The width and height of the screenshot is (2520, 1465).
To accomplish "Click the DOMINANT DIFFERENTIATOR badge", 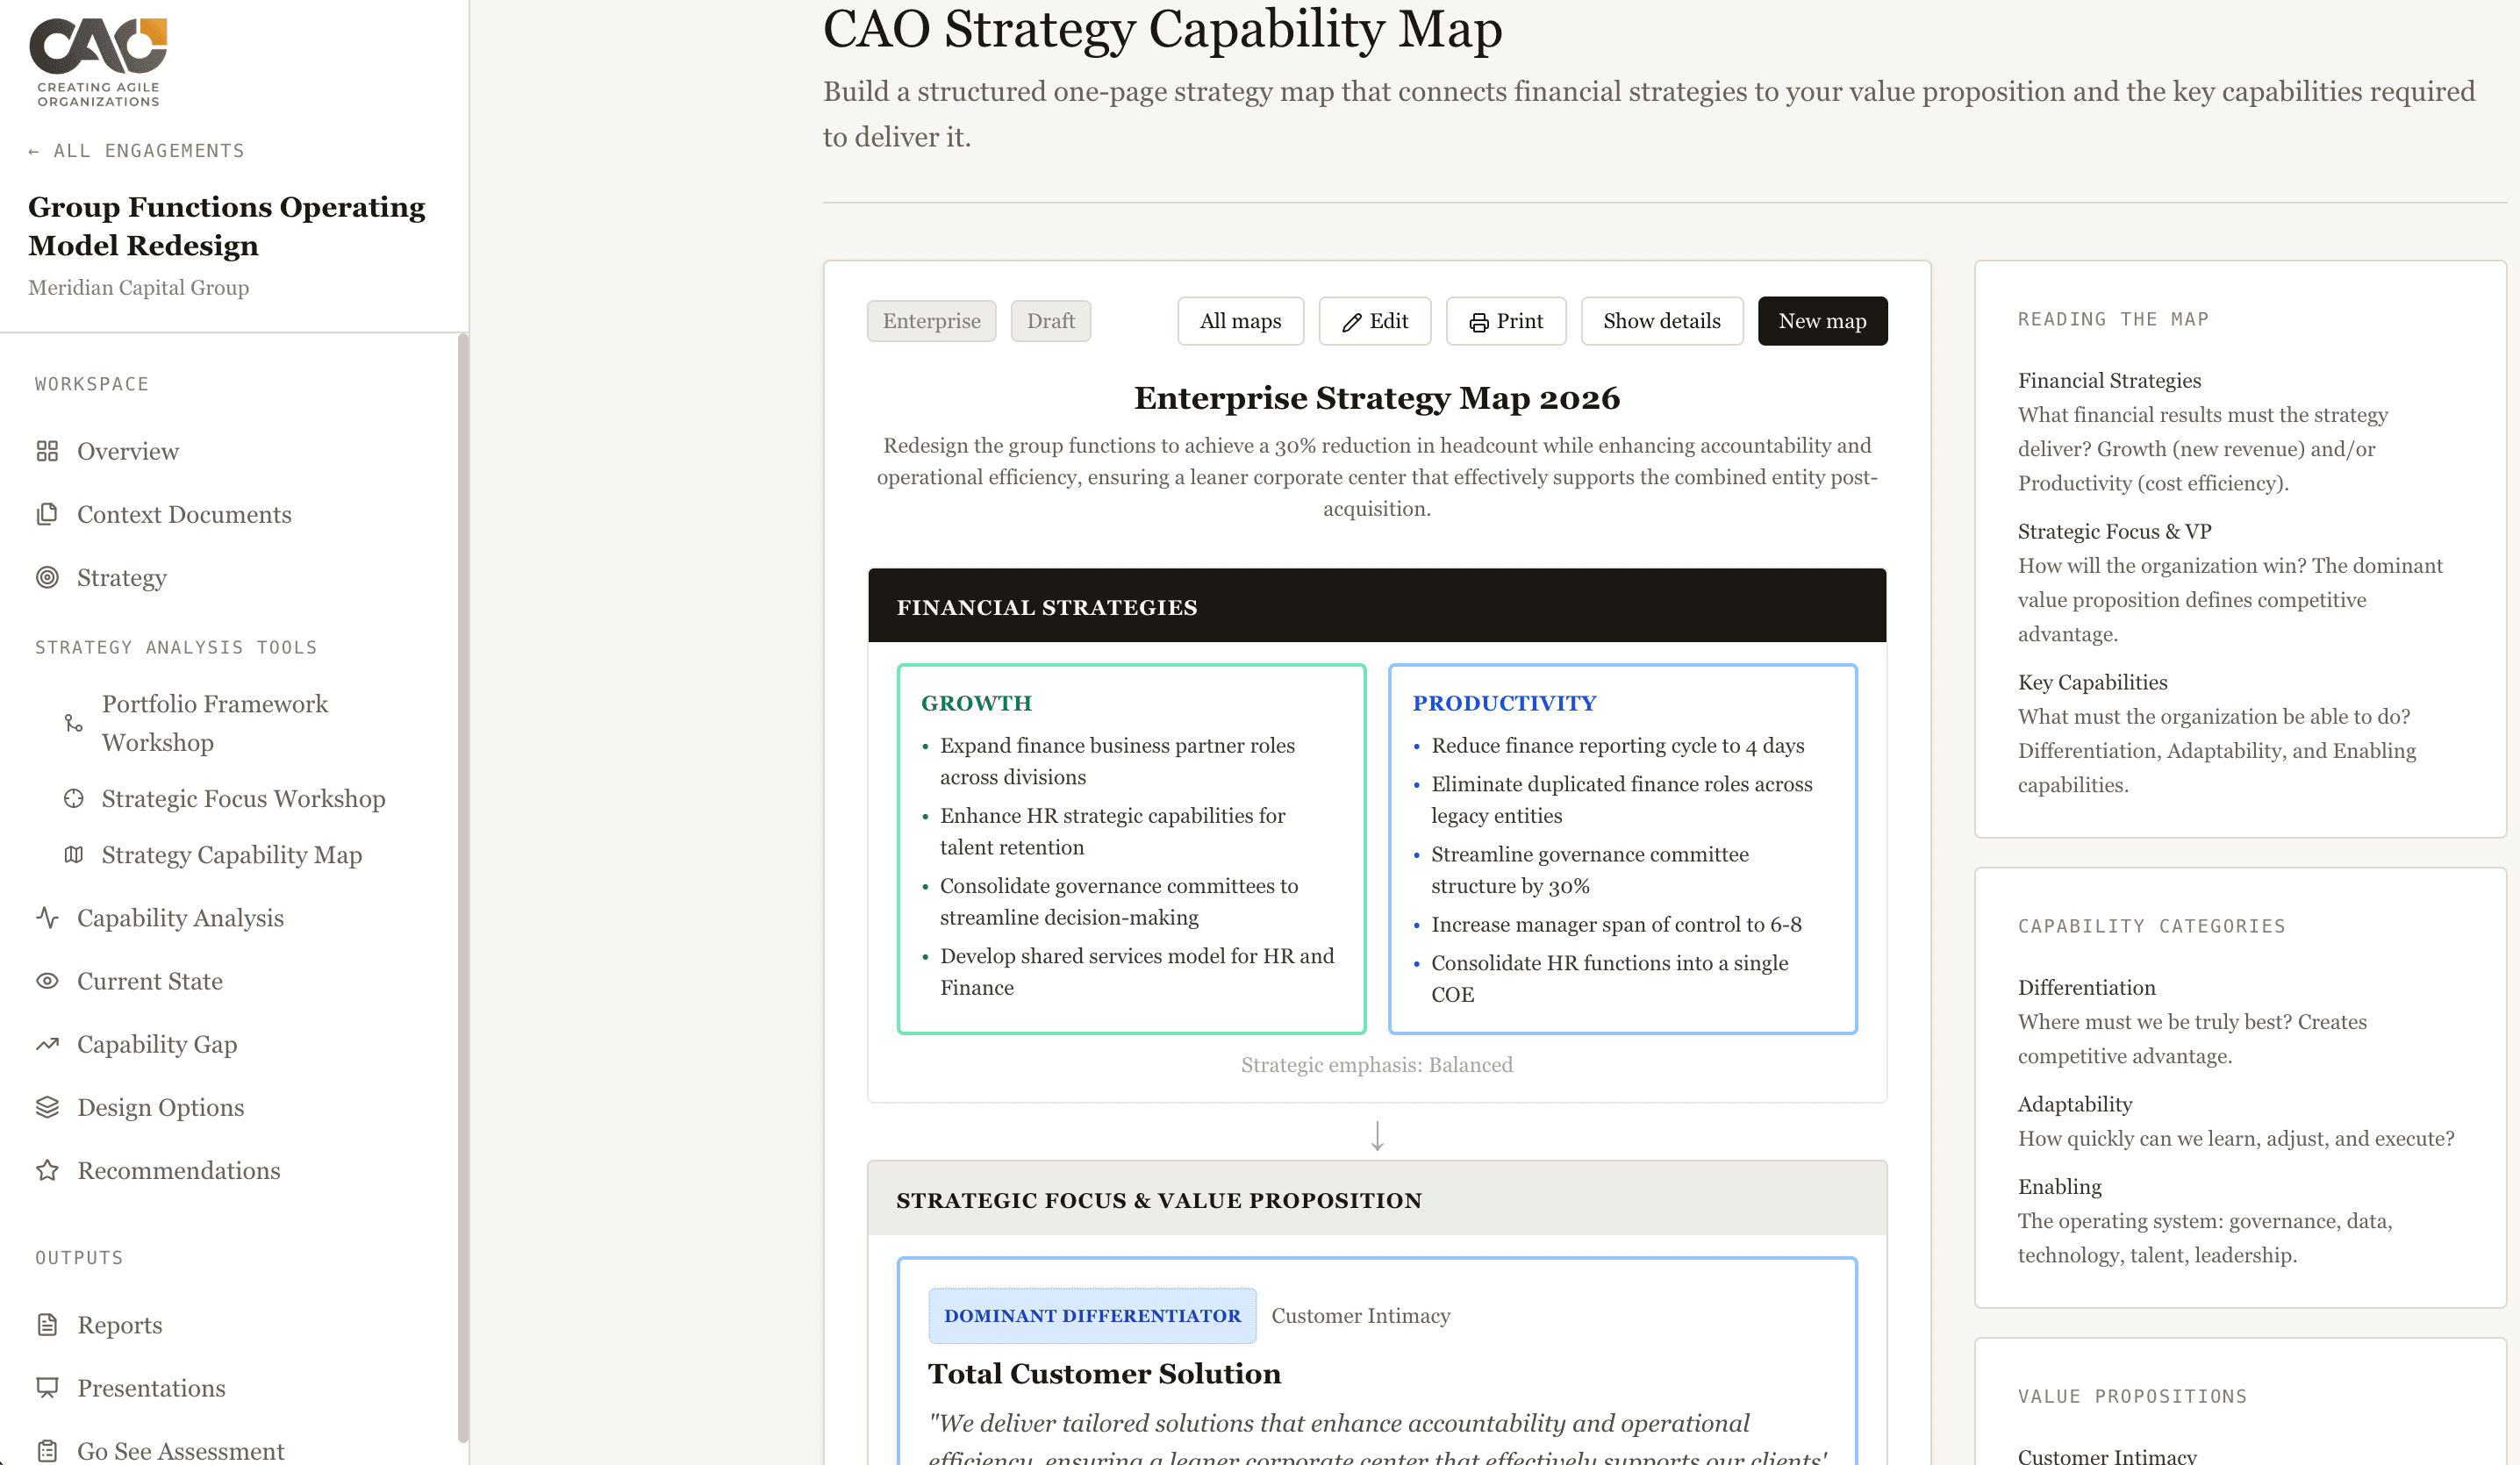I will [x=1092, y=1315].
